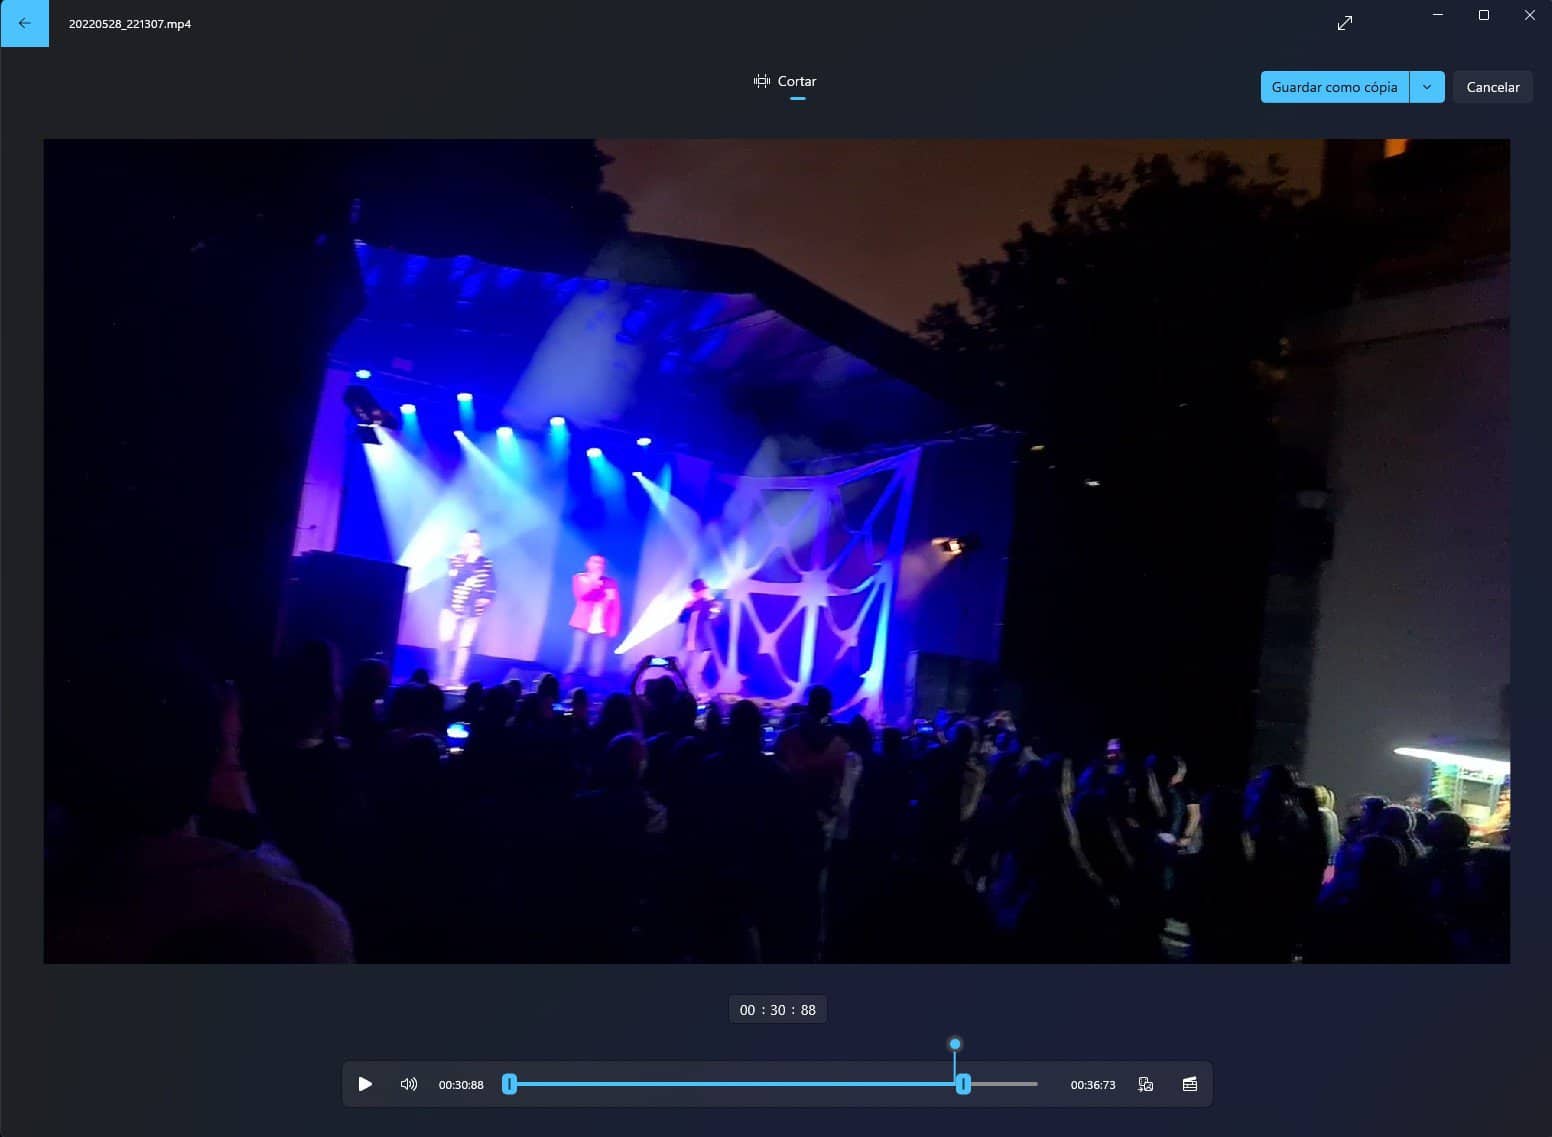
Task: Toggle fullscreen with the diagonal arrows icon
Action: point(1345,23)
